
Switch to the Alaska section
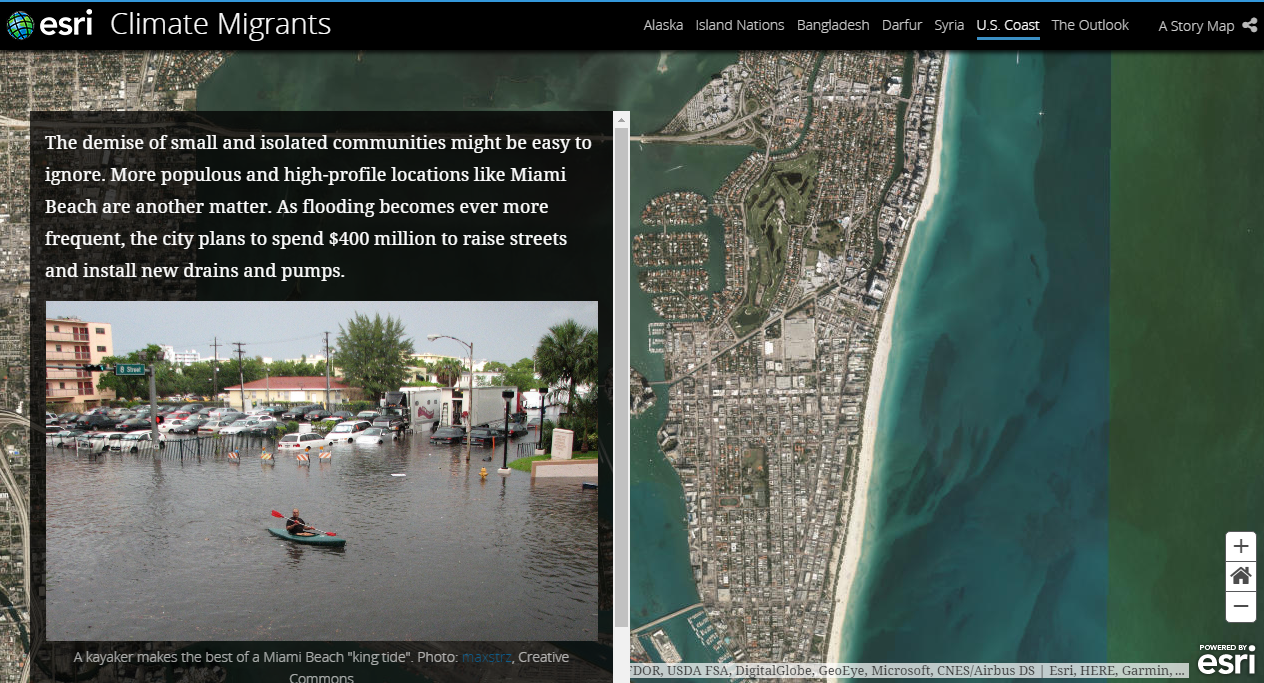click(663, 25)
